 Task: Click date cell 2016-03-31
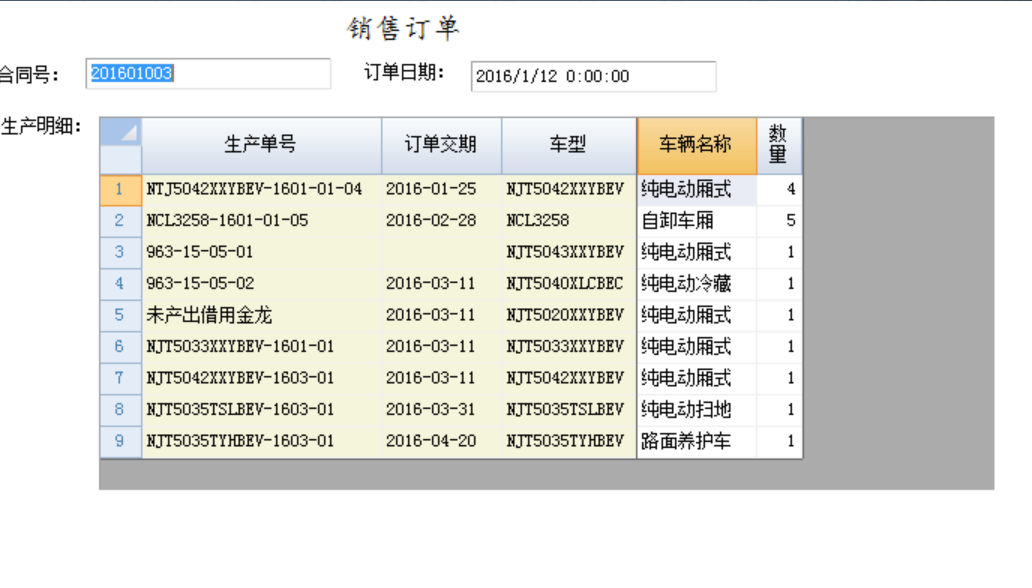click(442, 410)
